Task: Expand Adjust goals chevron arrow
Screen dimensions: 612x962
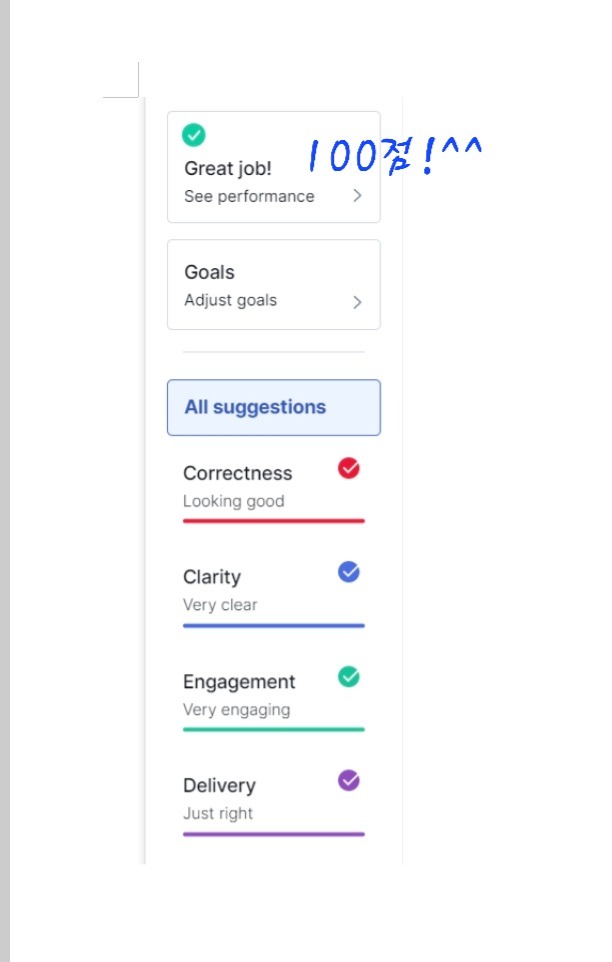Action: point(357,302)
